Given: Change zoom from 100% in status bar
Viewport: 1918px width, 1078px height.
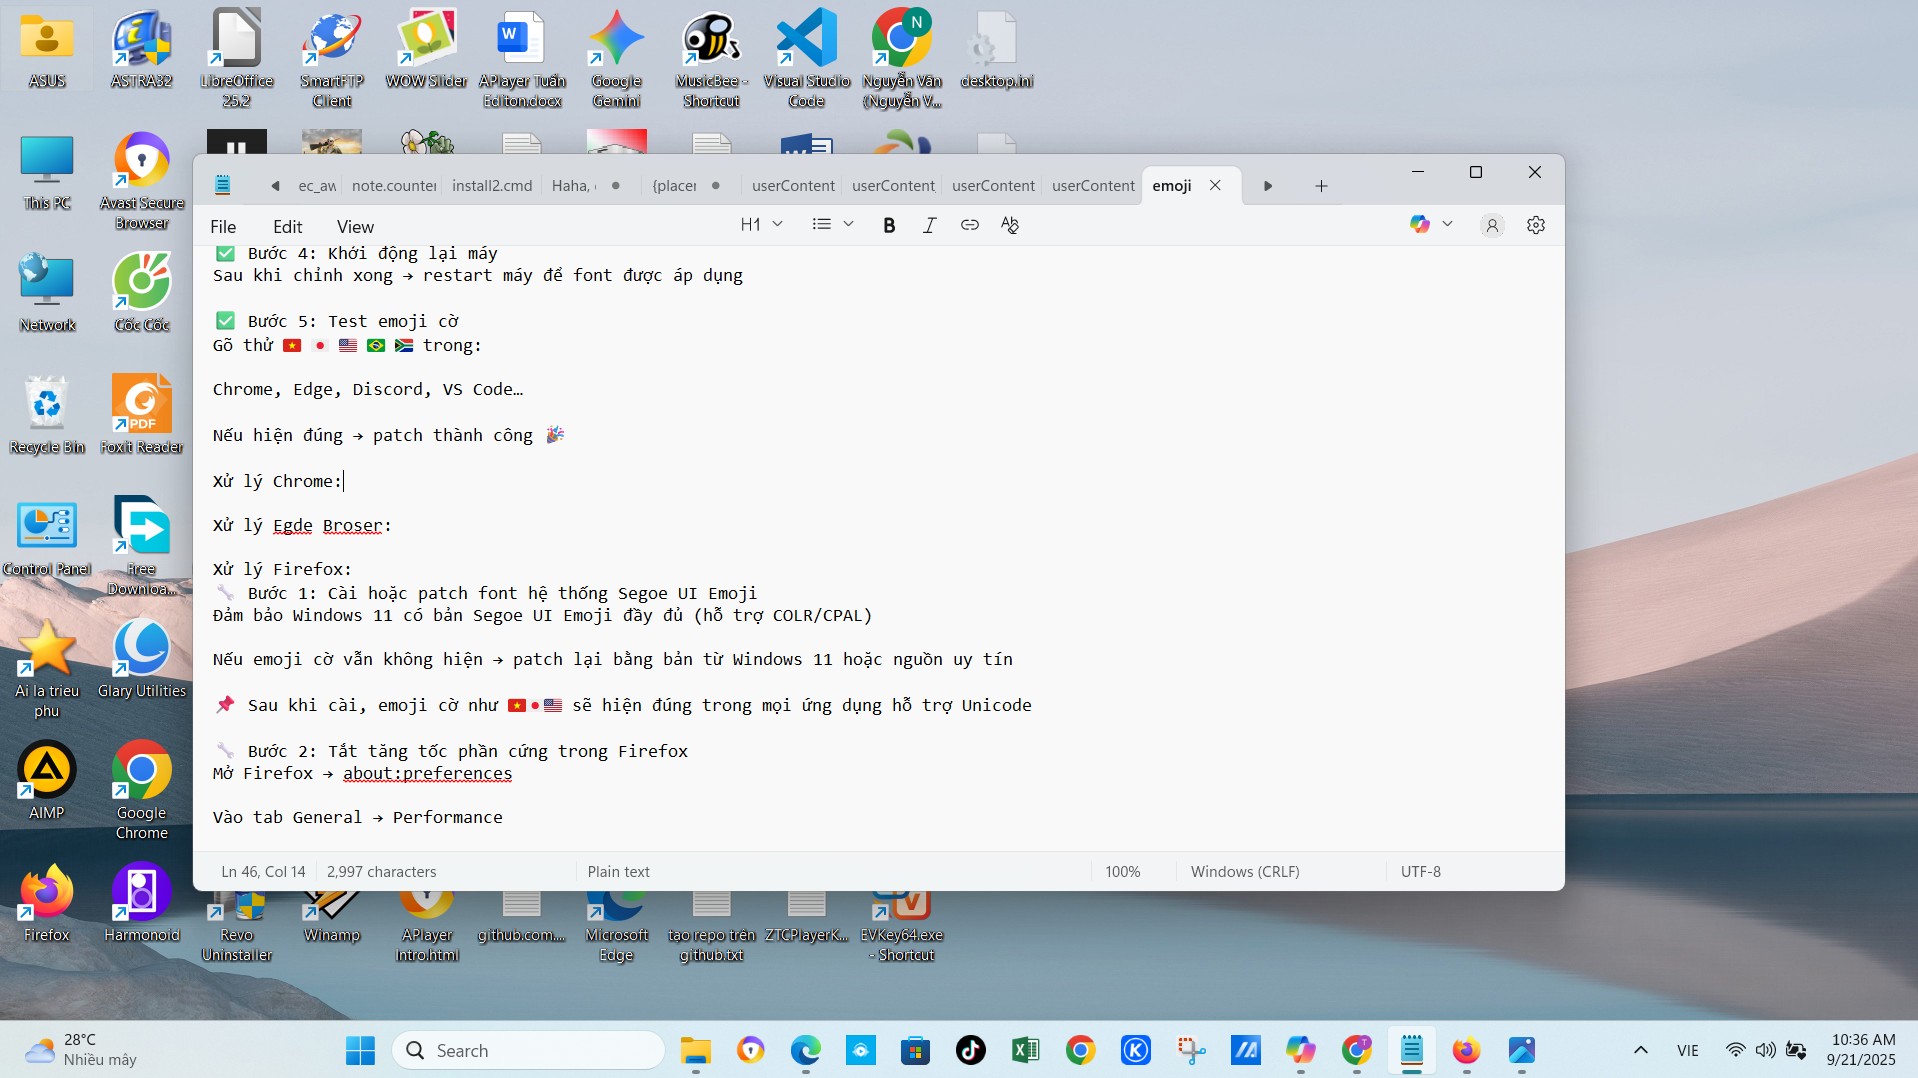Looking at the screenshot, I should point(1122,871).
